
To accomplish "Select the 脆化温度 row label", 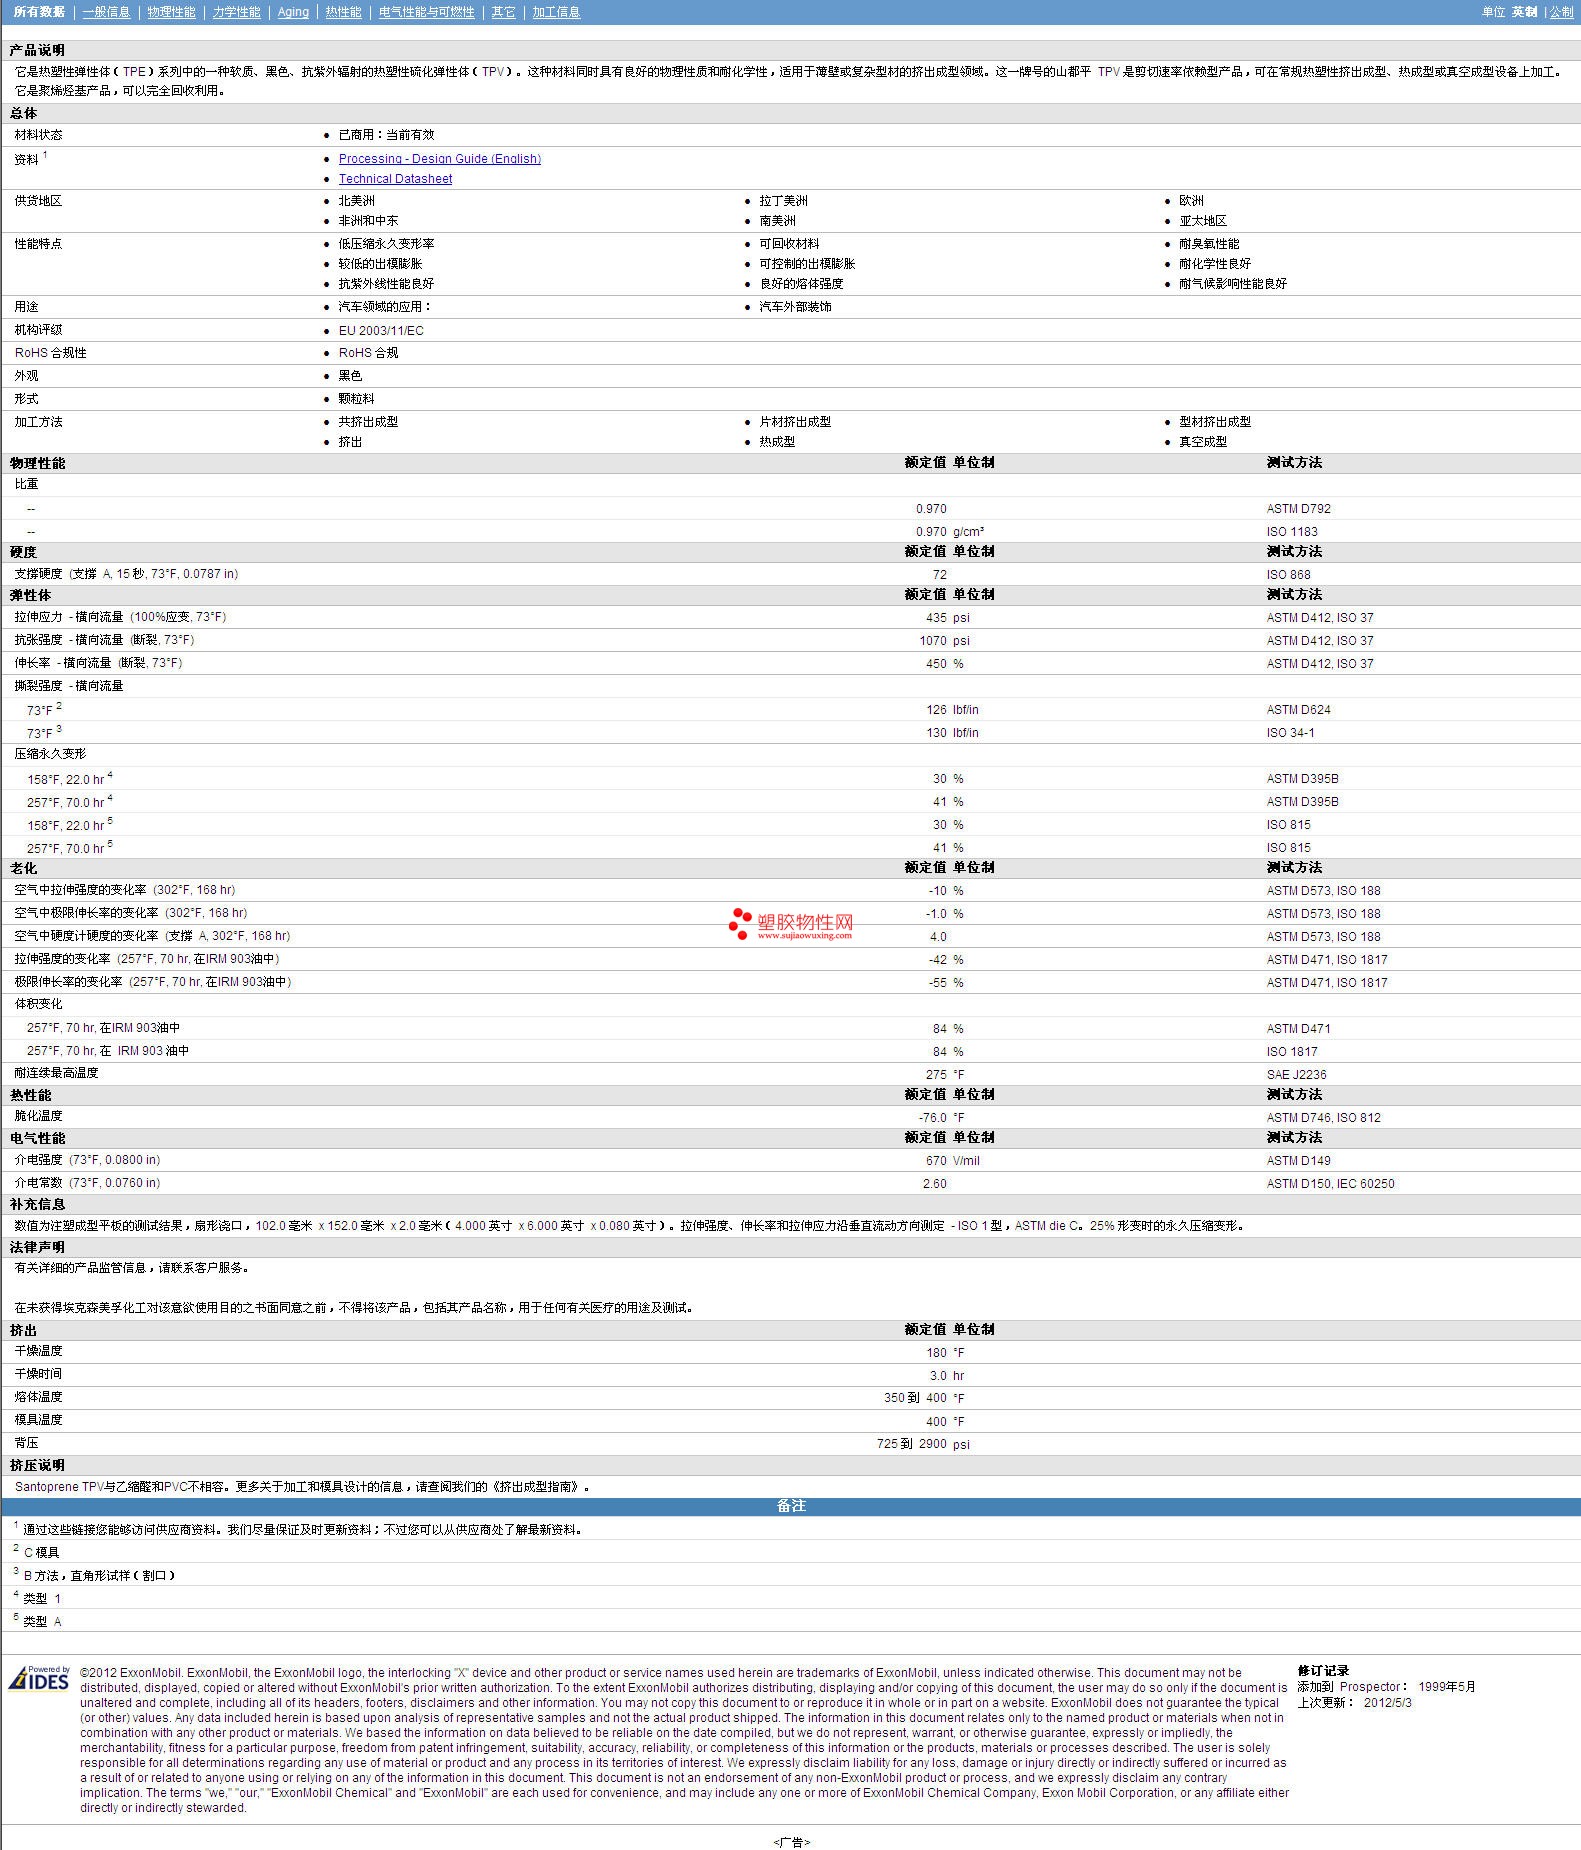I will click(x=38, y=1116).
